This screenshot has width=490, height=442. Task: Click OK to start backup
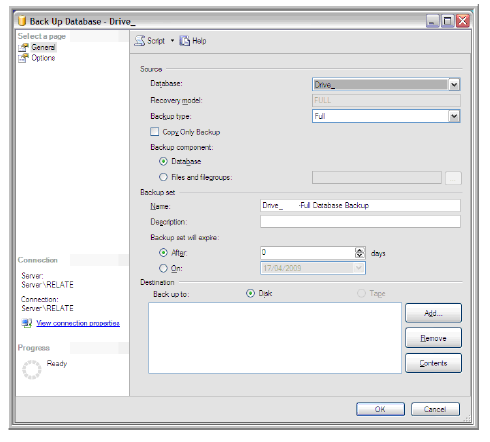380,409
